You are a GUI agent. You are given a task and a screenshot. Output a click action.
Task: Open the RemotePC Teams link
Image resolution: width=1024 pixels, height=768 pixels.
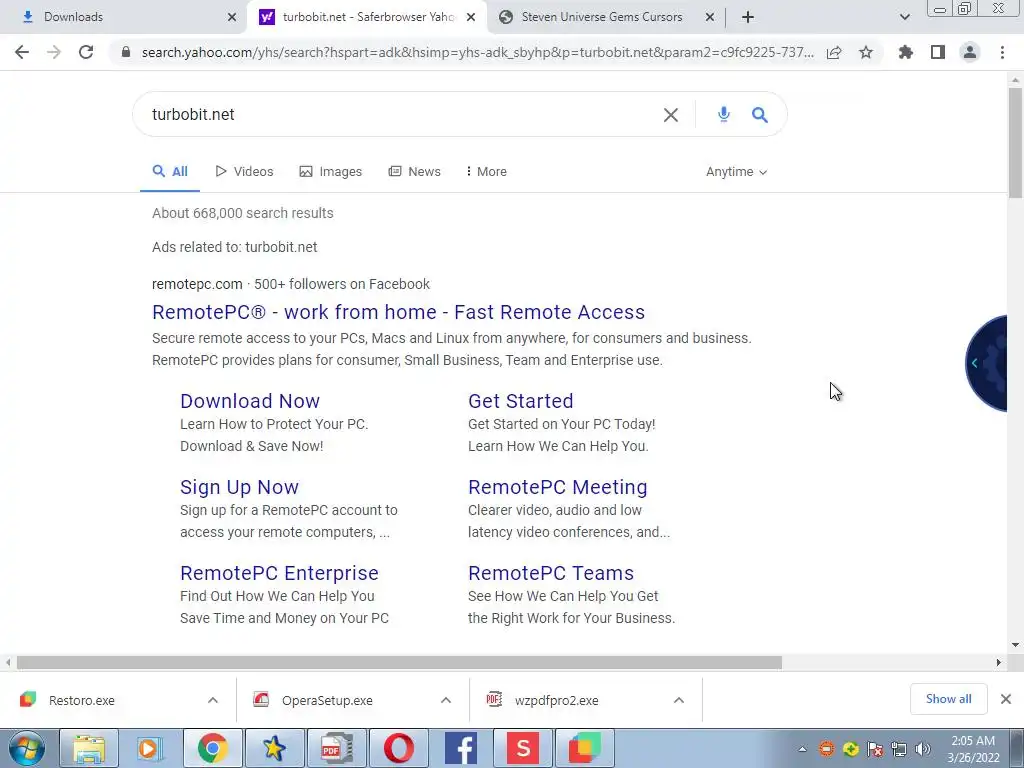pyautogui.click(x=551, y=573)
